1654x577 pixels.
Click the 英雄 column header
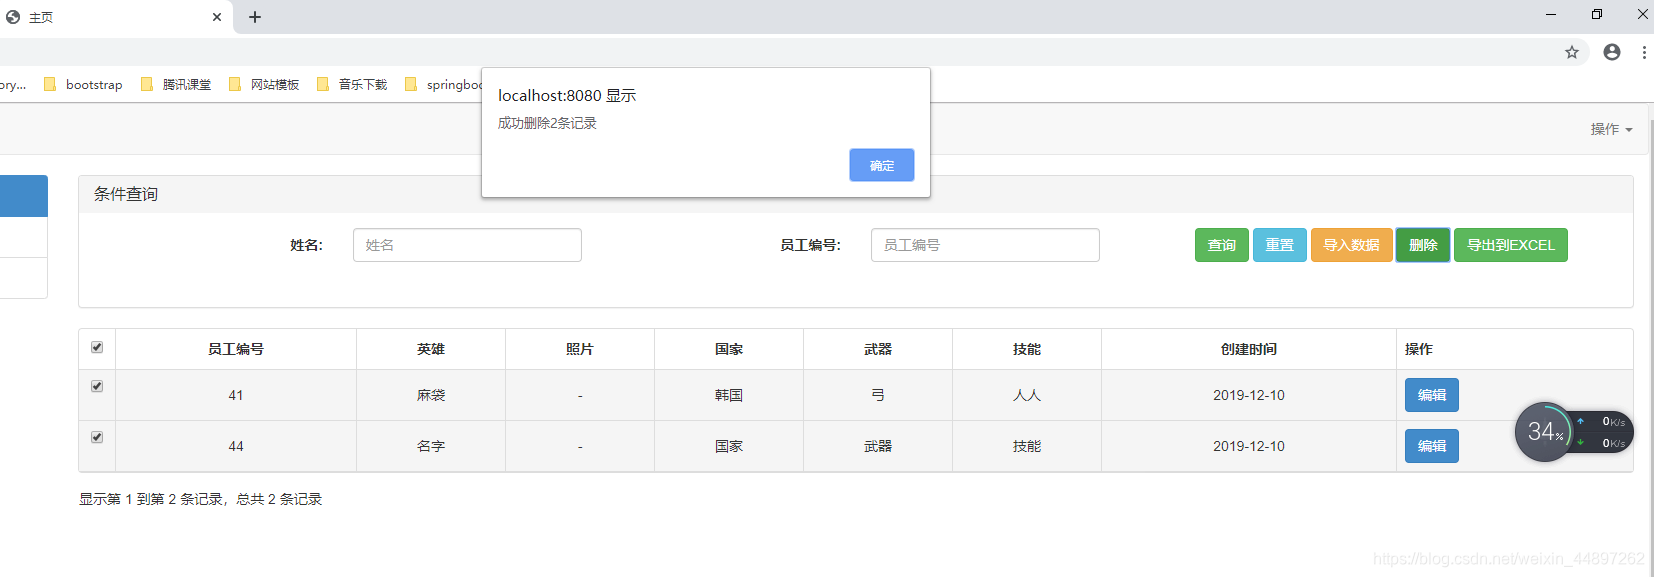point(431,349)
